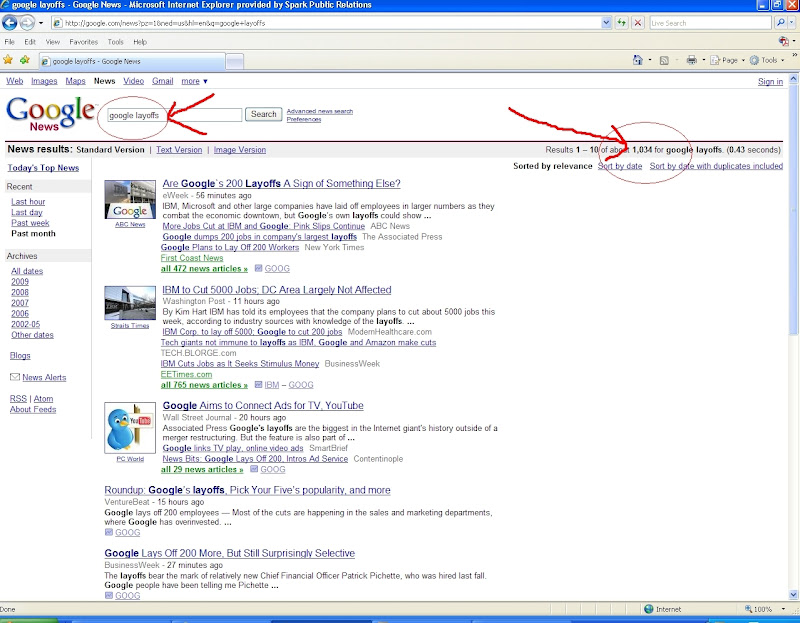
Task: Filter results to Last hour
Action: click(x=28, y=202)
